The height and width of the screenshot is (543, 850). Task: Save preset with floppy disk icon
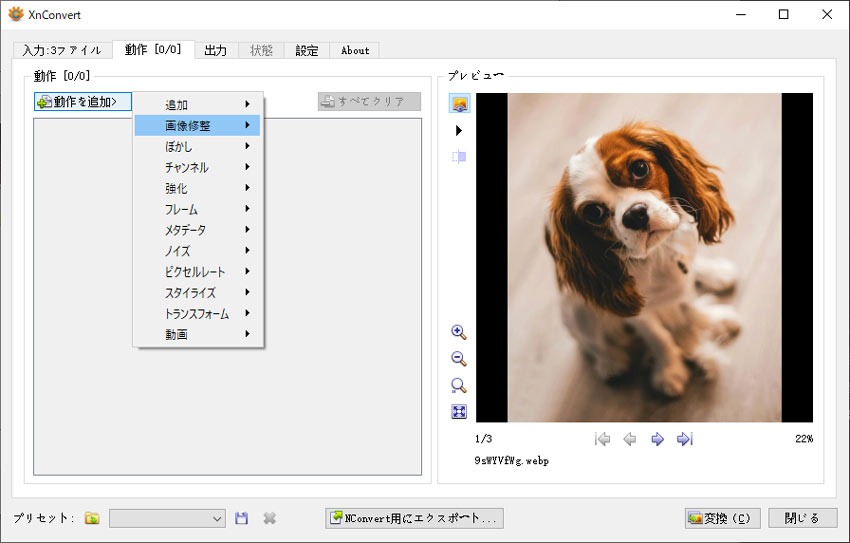point(242,519)
